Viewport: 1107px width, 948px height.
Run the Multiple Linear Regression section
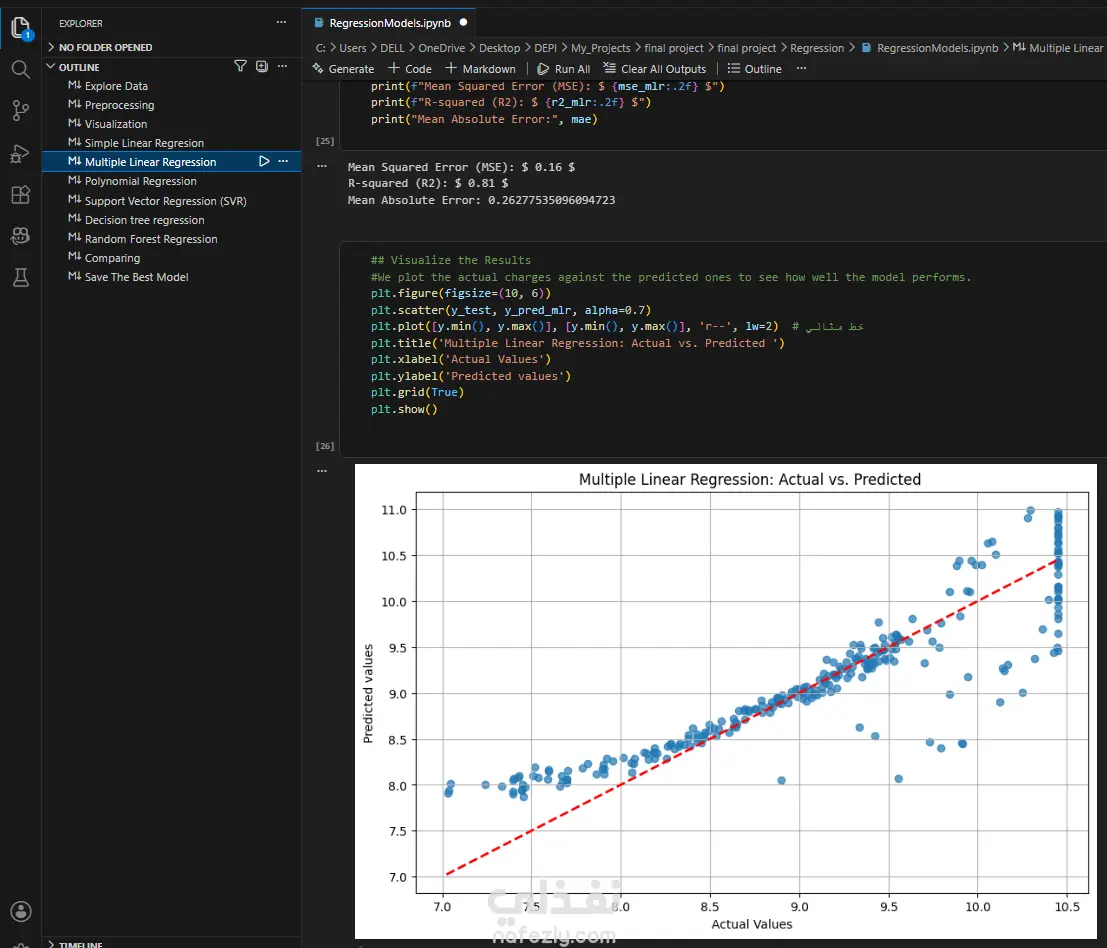pyautogui.click(x=264, y=162)
